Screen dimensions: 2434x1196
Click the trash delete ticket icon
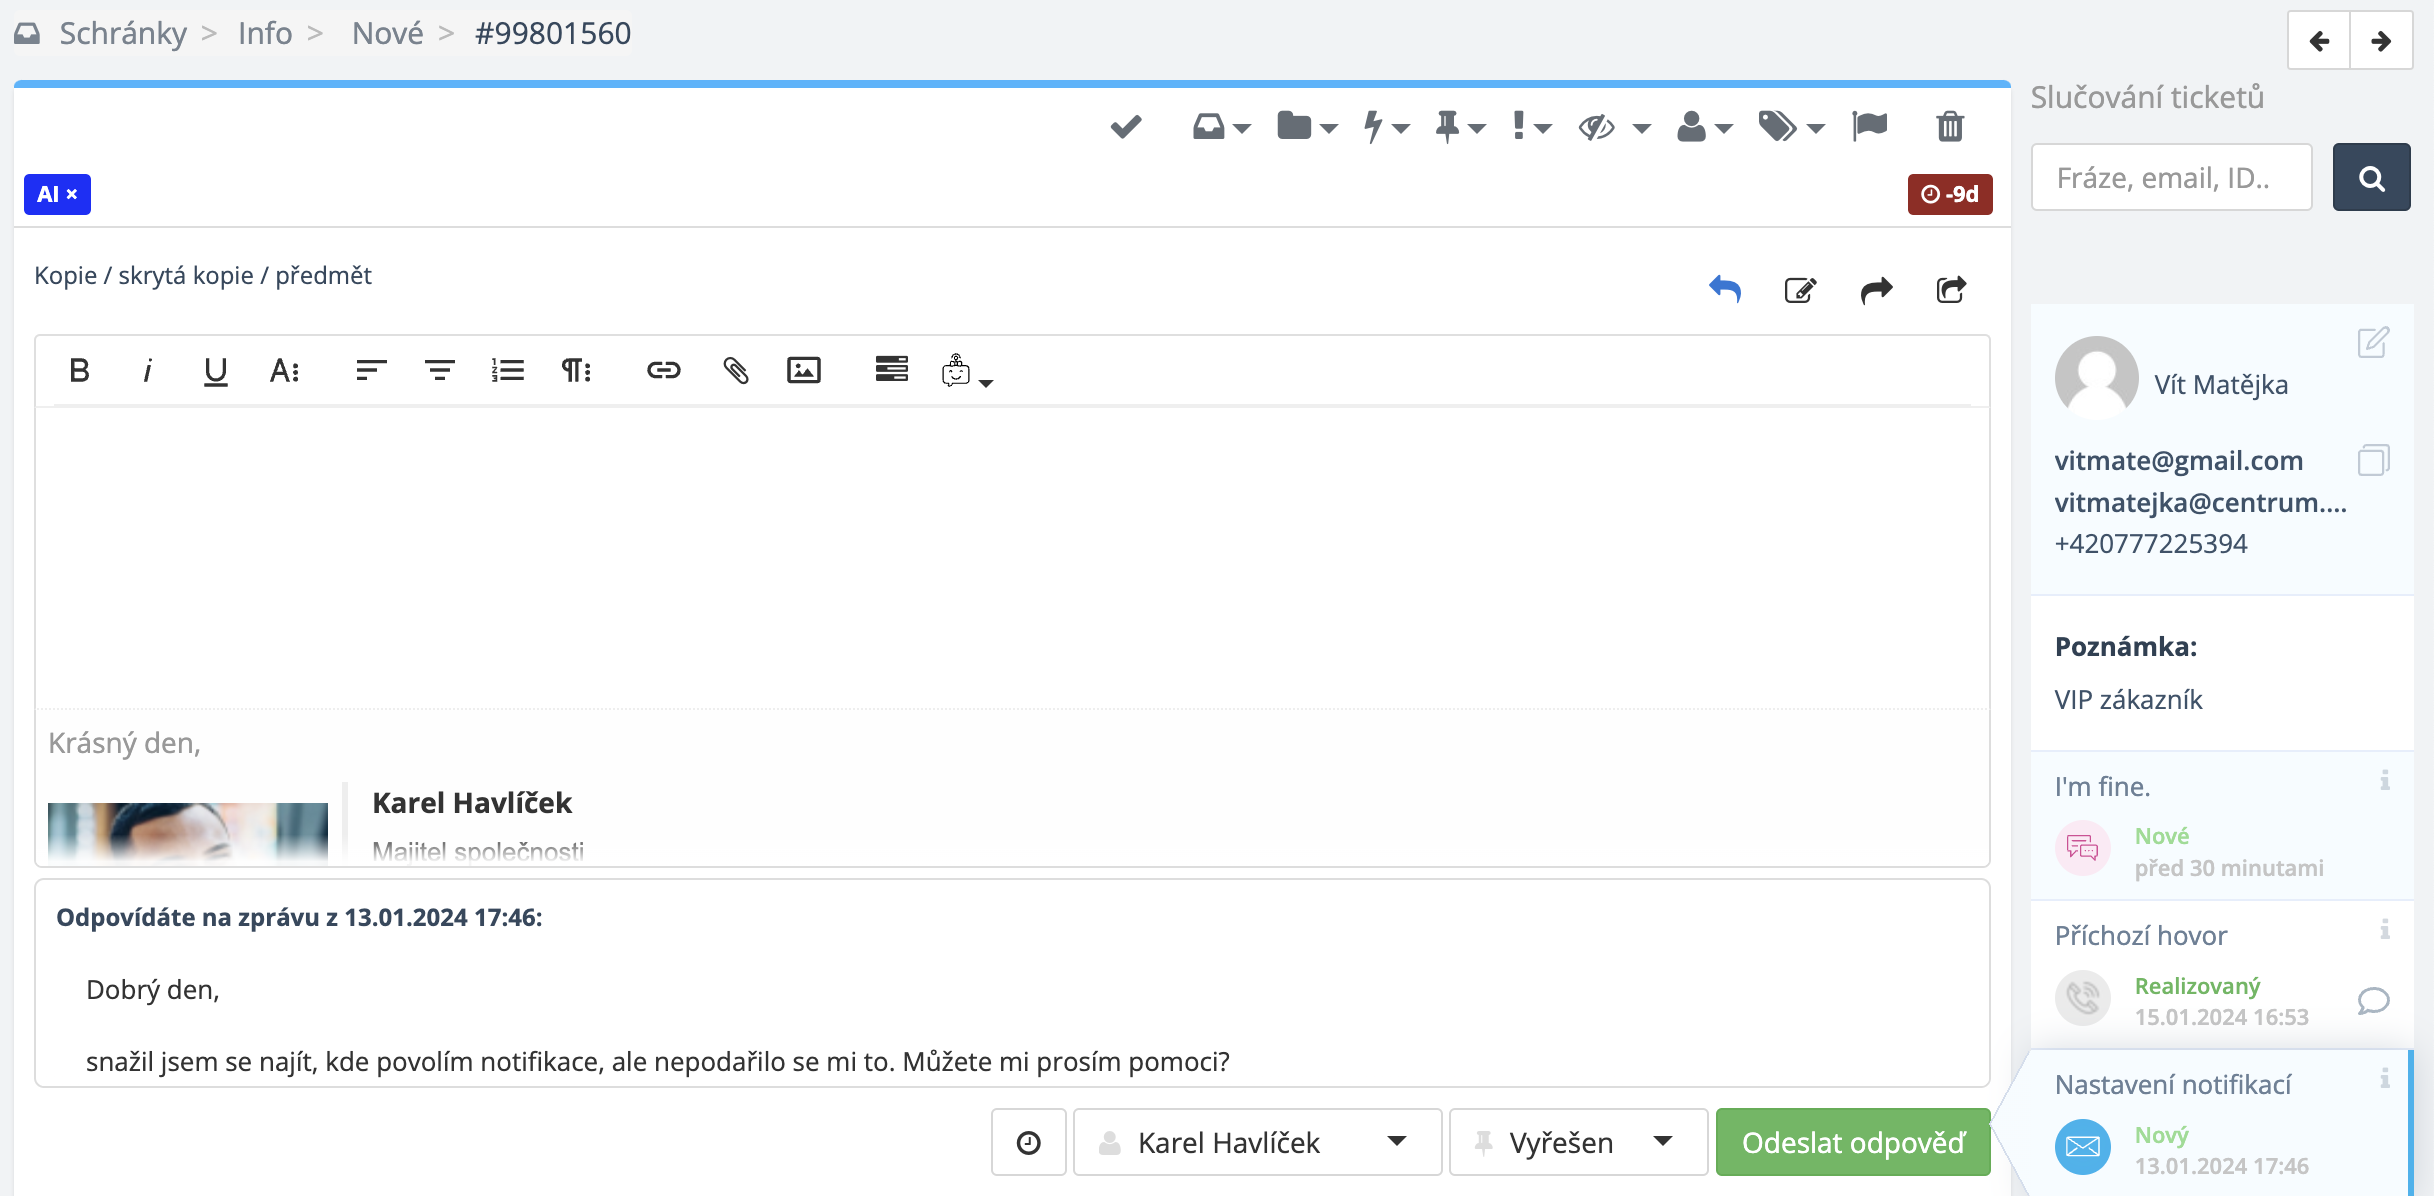[1949, 127]
